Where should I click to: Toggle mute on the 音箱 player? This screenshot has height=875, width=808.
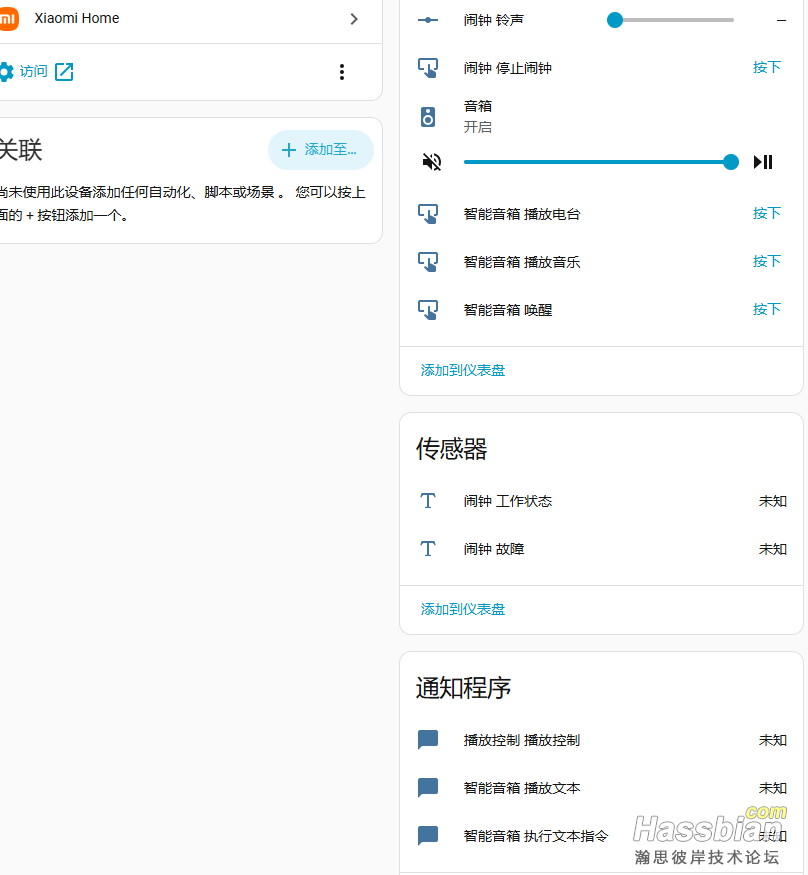[431, 162]
